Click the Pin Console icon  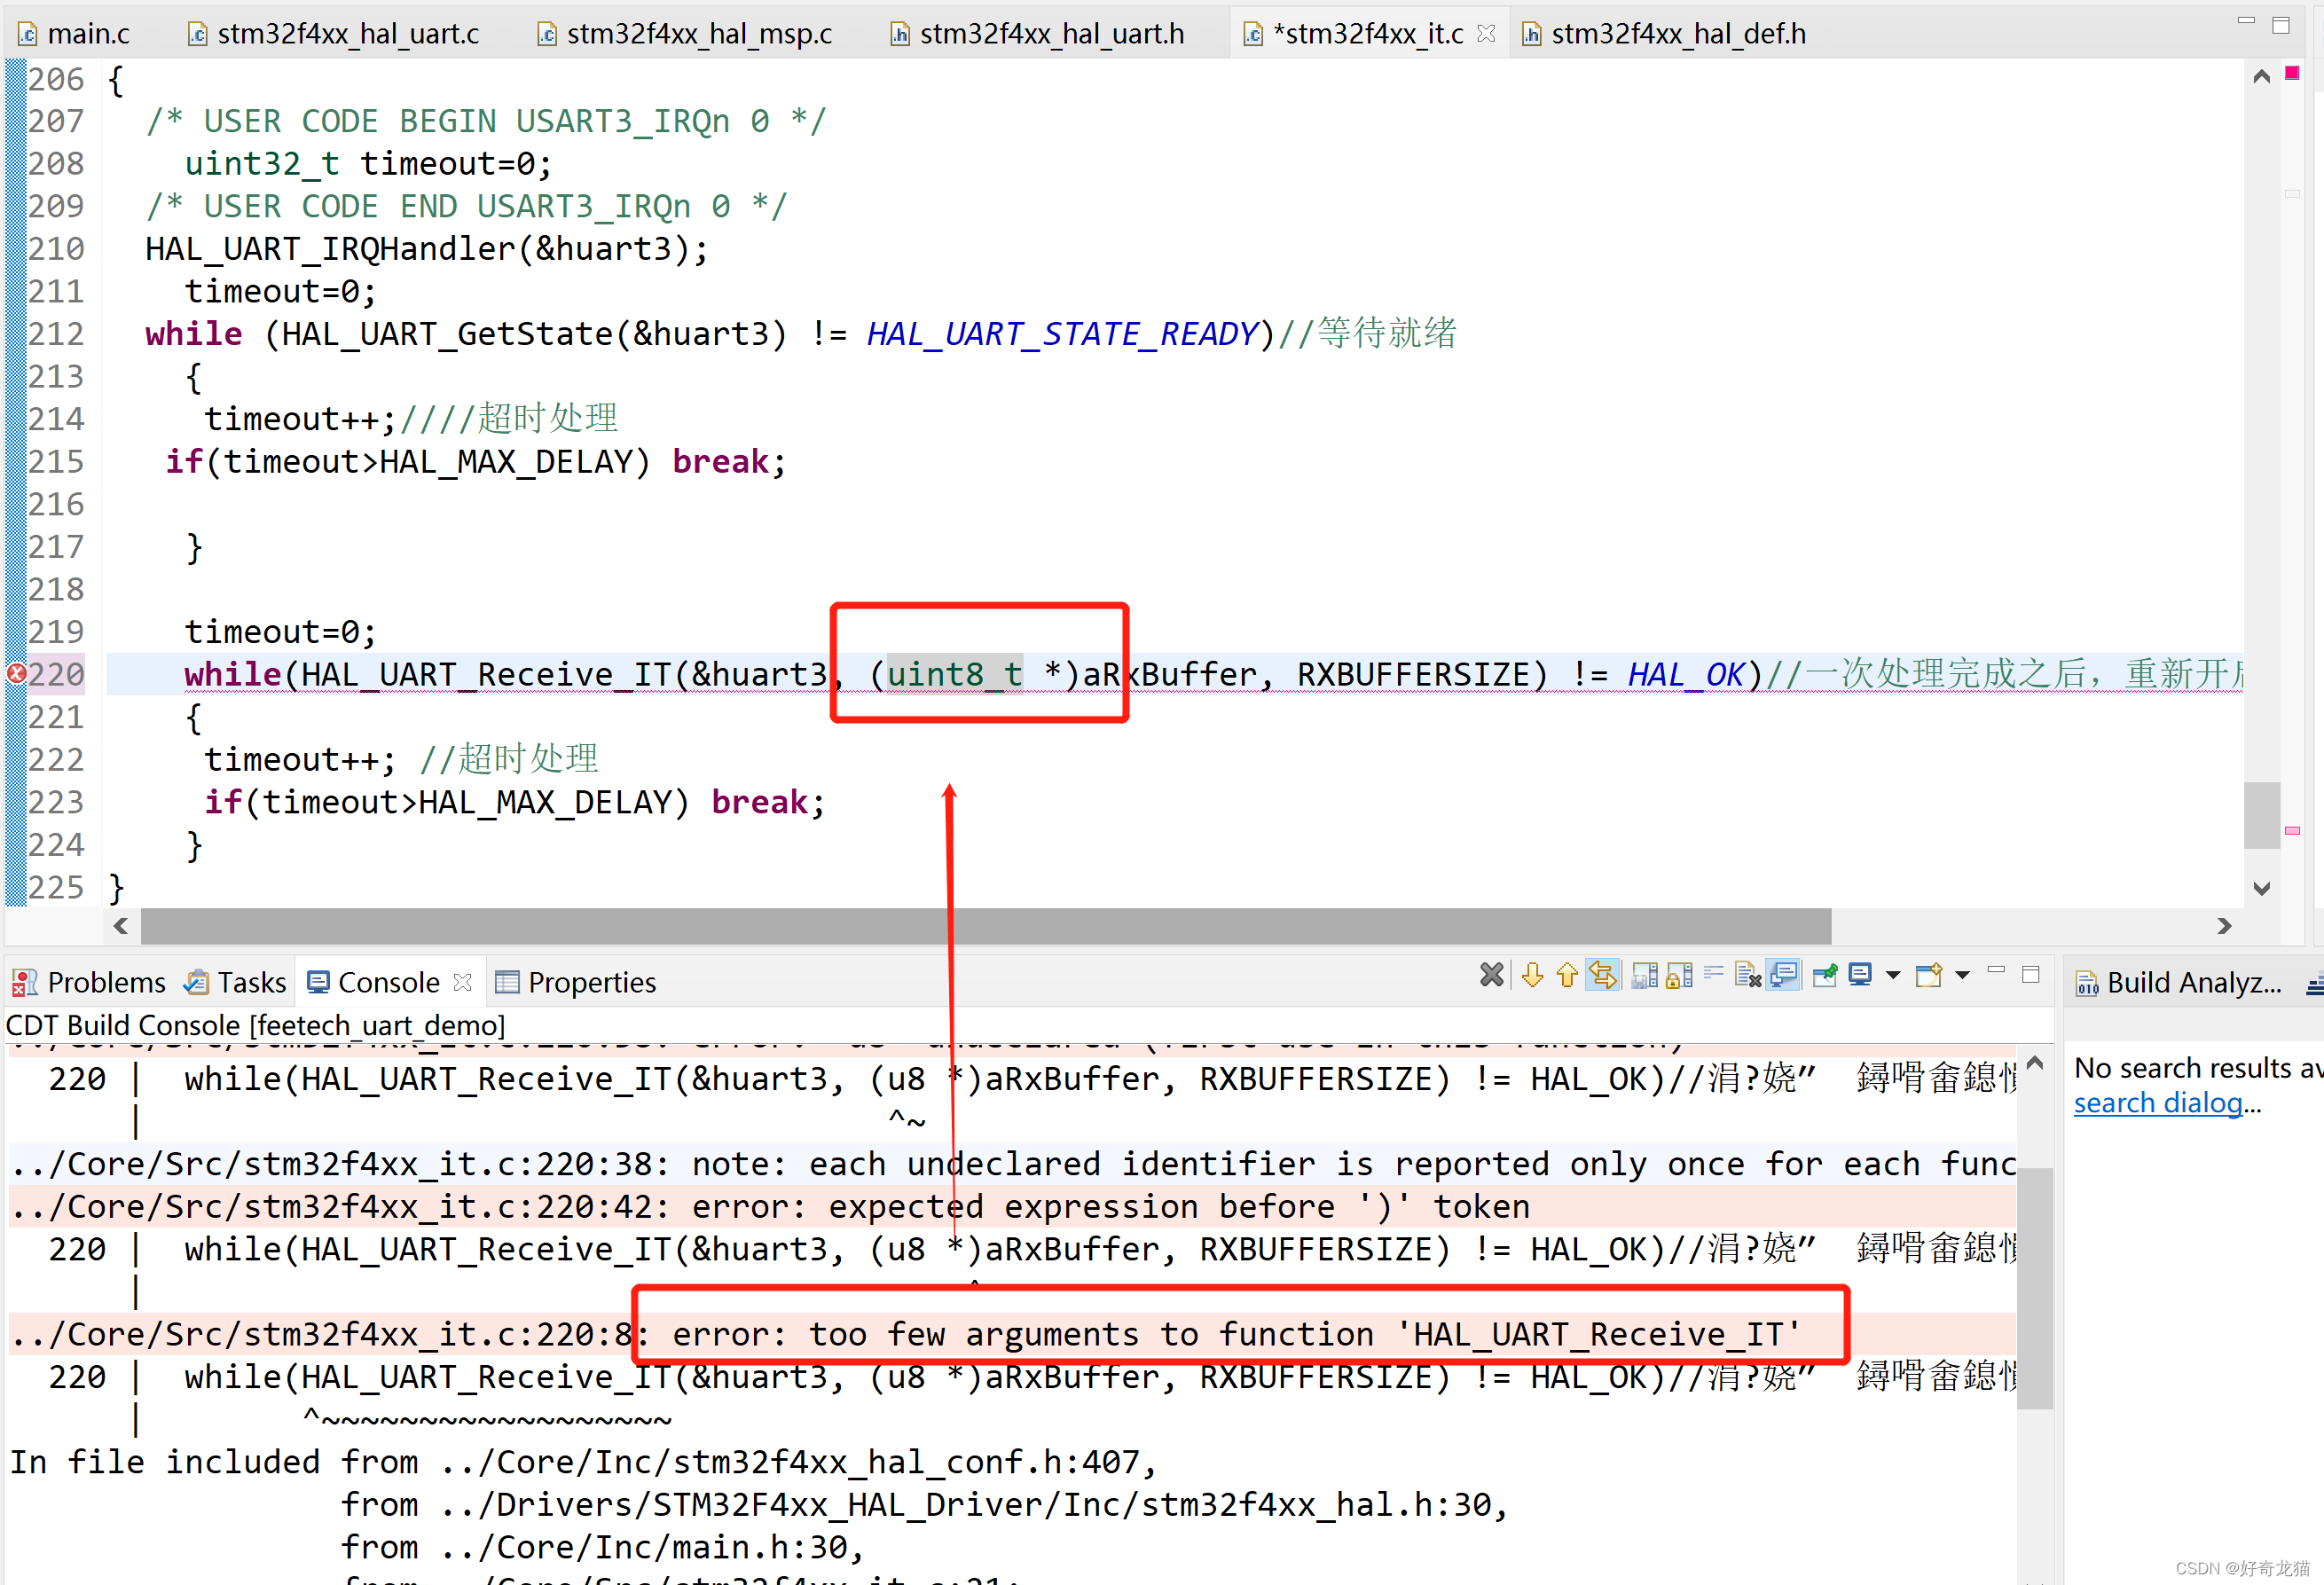1825,975
